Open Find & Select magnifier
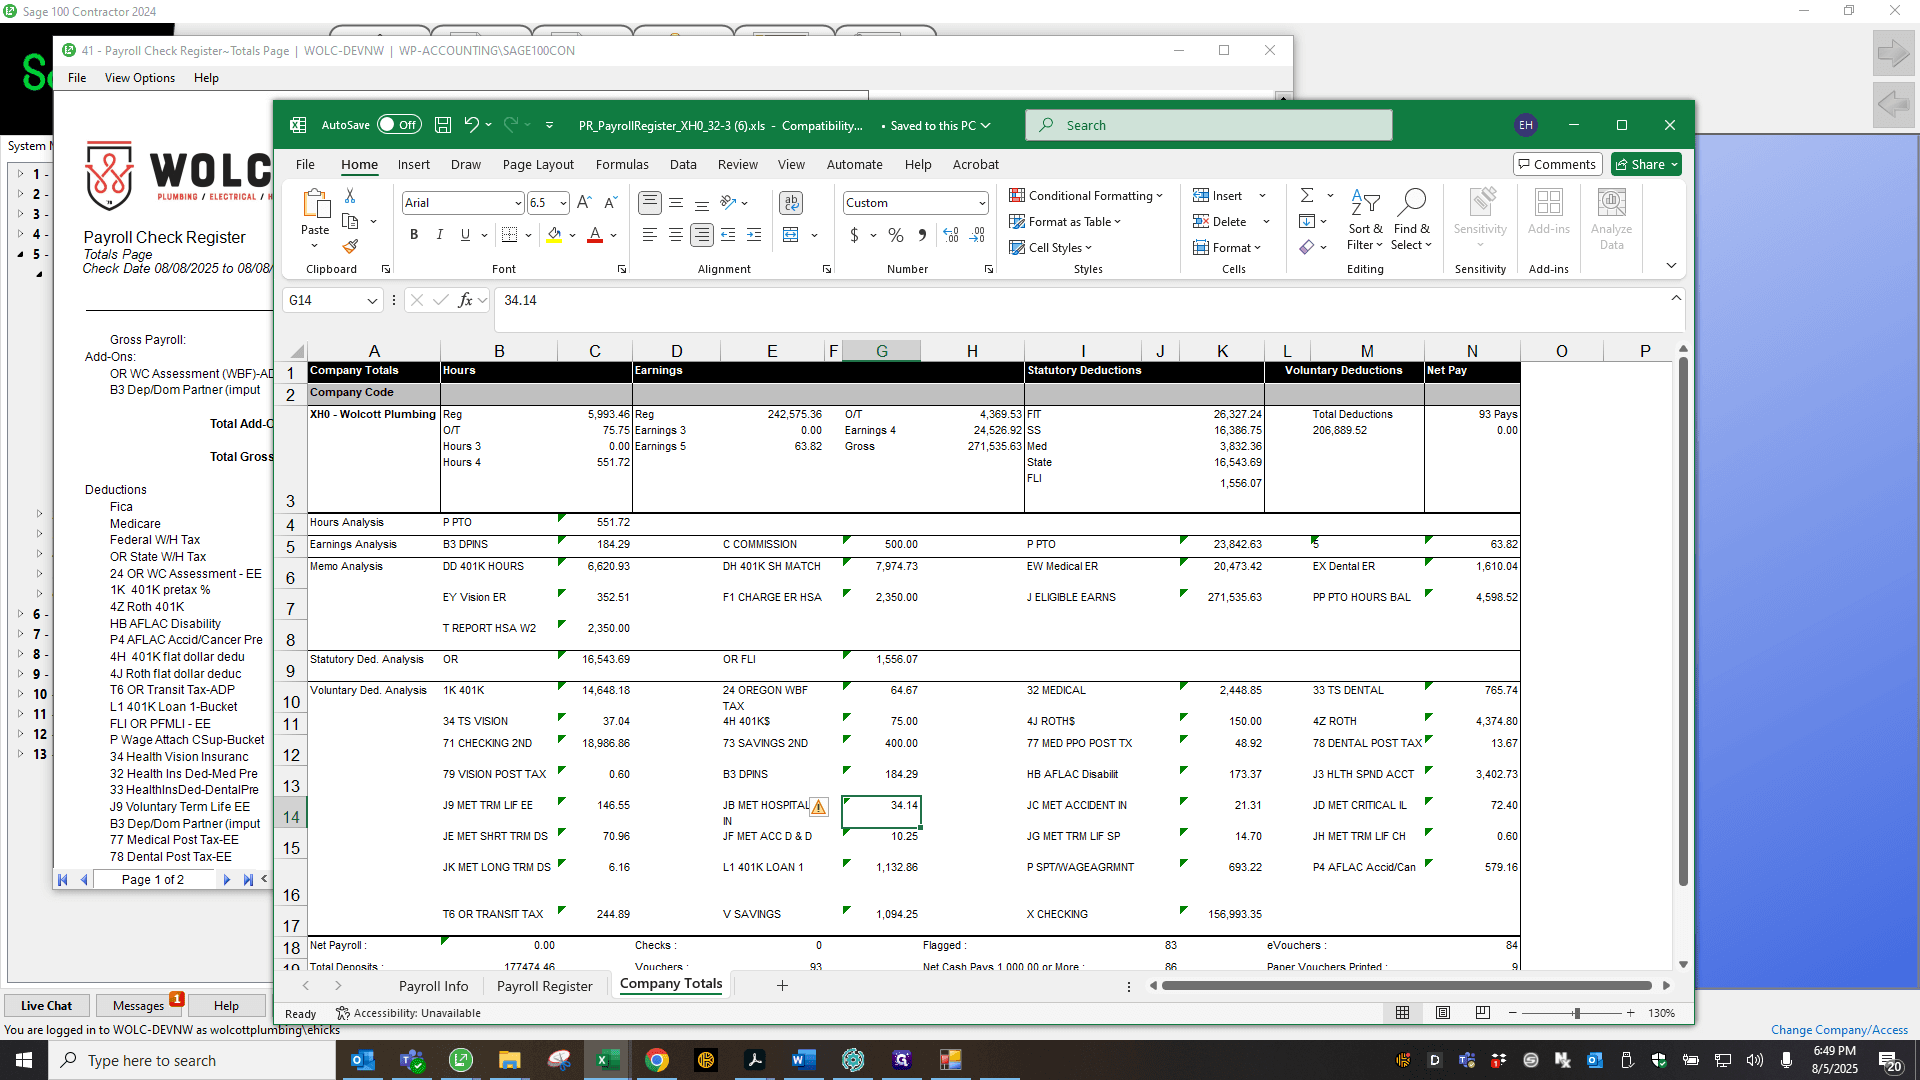The width and height of the screenshot is (1920, 1080). (1411, 219)
